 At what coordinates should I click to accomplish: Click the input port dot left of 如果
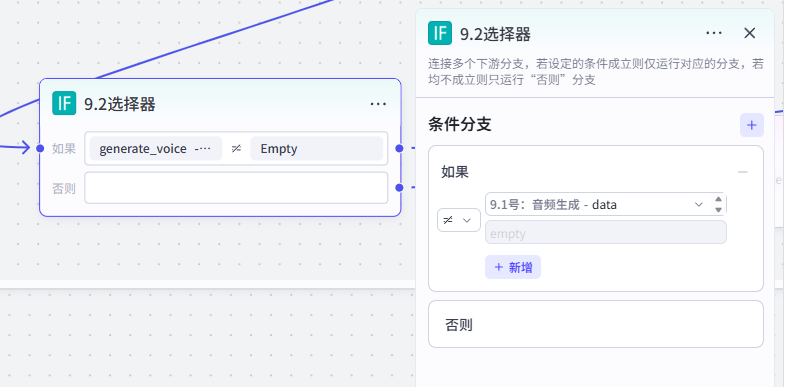coord(41,148)
